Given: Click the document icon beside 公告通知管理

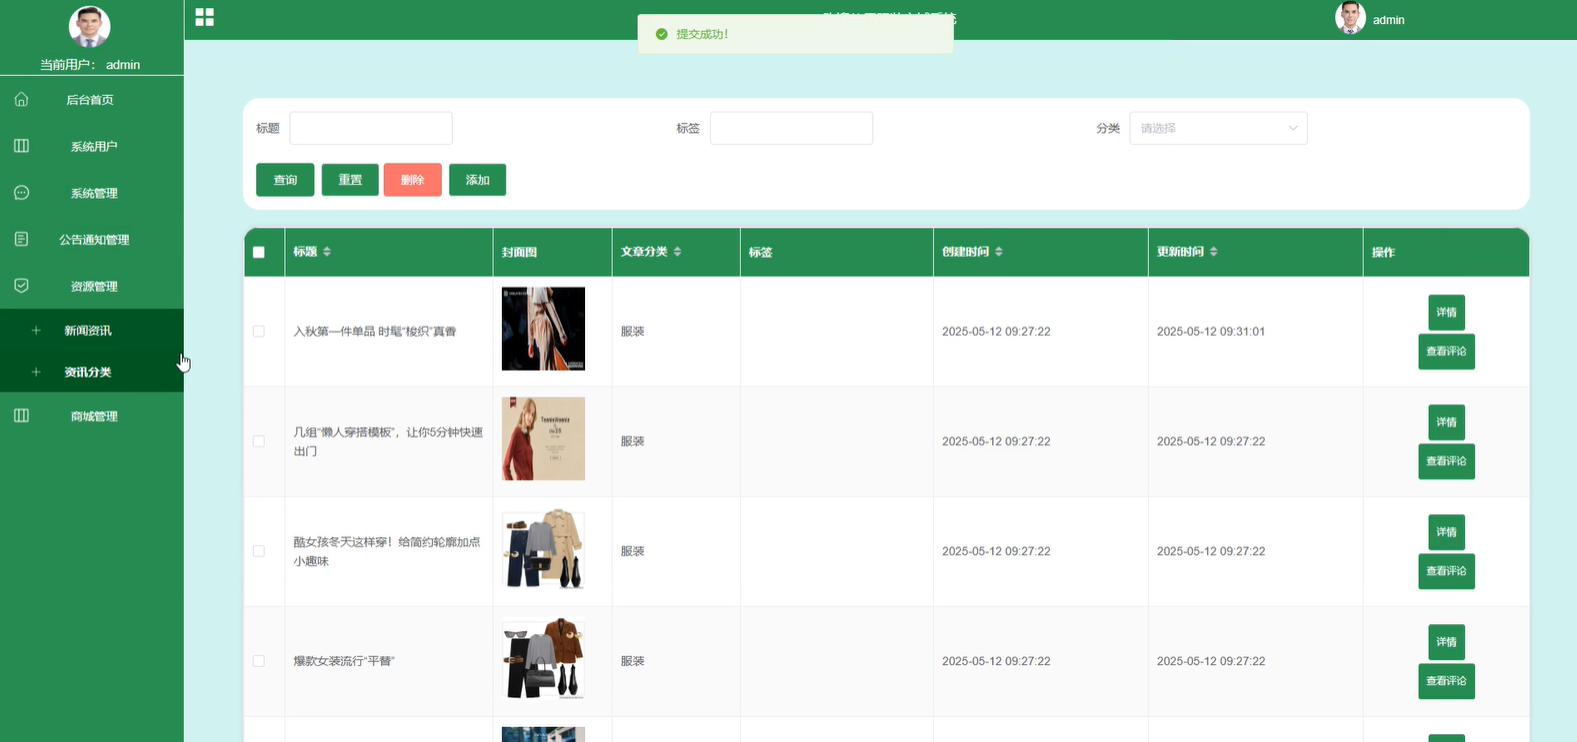Looking at the screenshot, I should coord(21,239).
